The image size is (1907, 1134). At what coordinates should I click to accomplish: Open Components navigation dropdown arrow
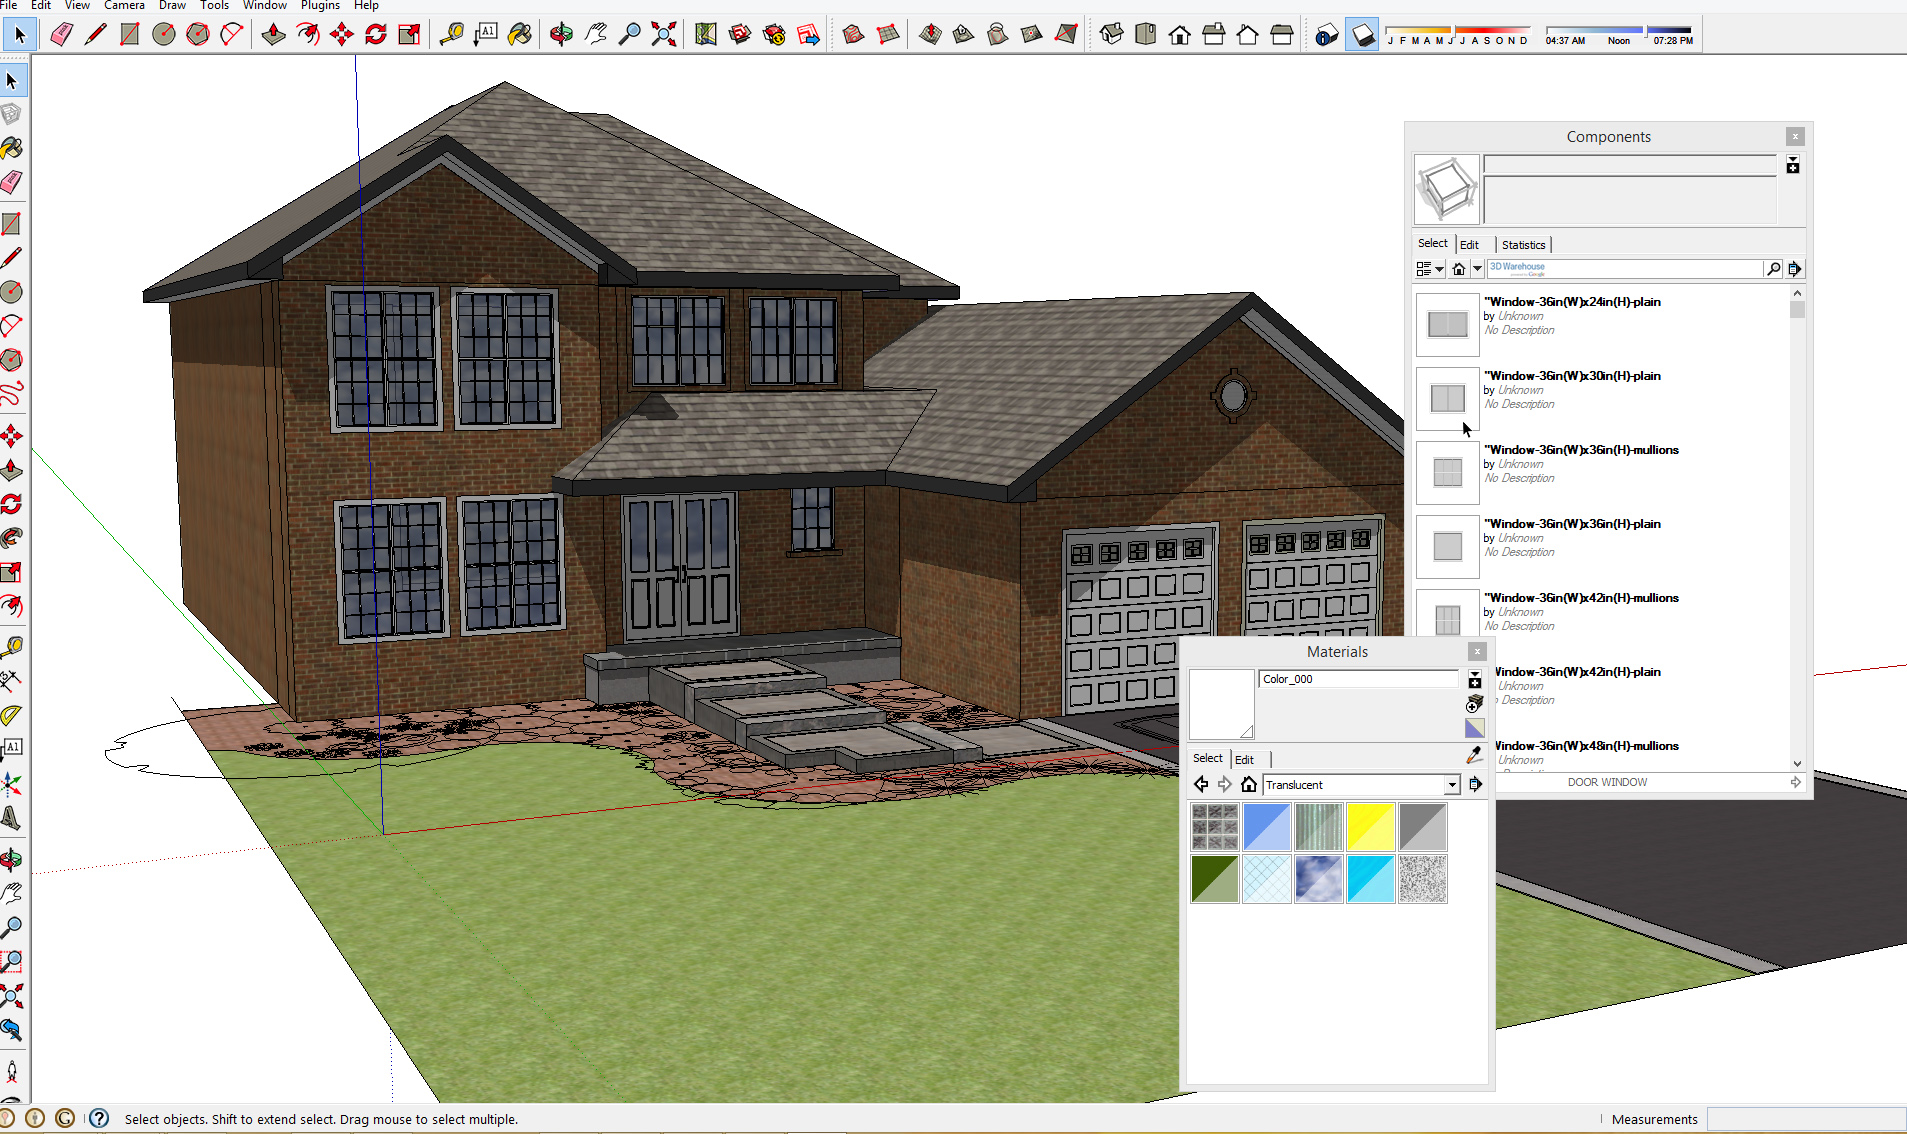click(x=1477, y=268)
